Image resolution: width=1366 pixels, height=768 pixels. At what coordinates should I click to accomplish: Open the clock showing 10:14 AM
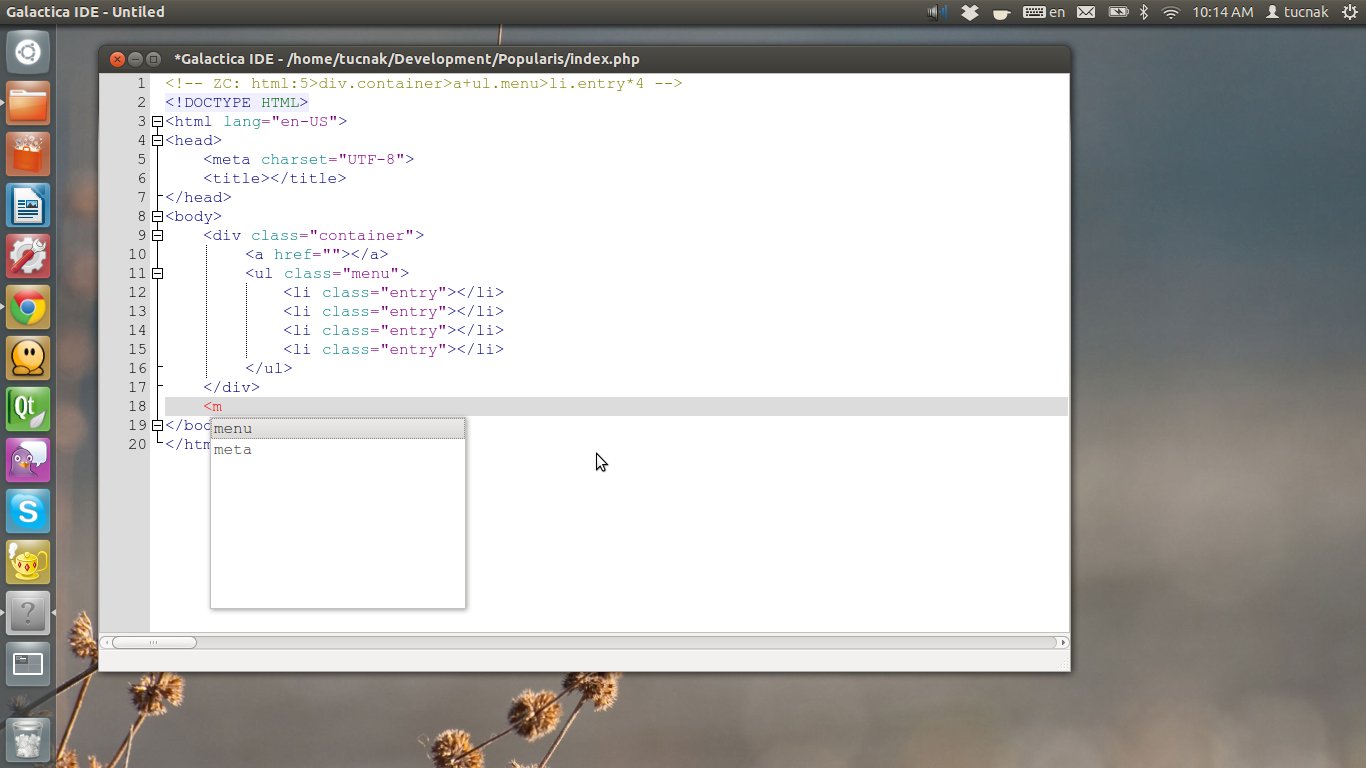[1222, 12]
